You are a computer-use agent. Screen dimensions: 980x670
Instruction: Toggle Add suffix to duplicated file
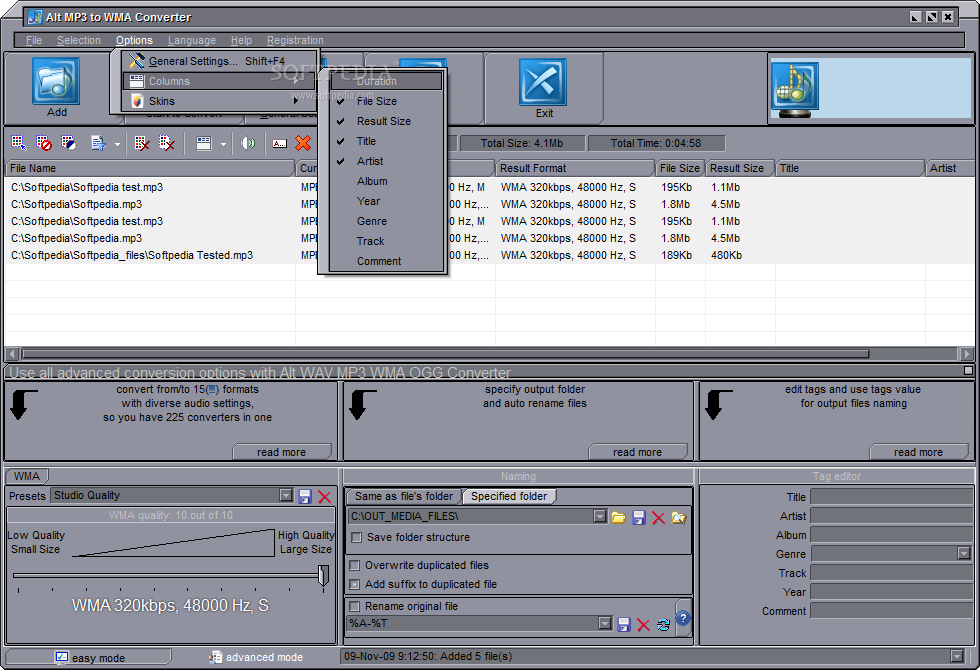pyautogui.click(x=355, y=584)
